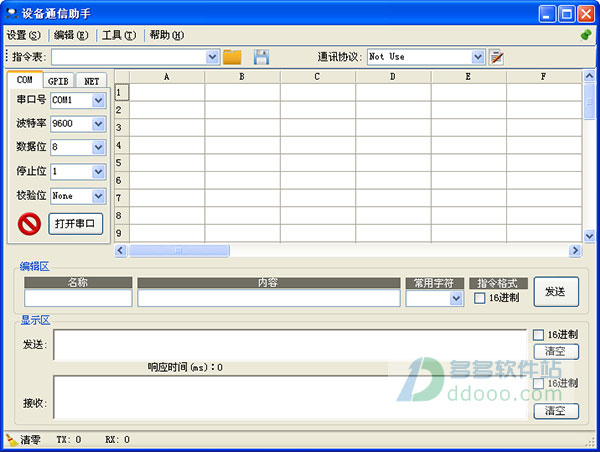
Task: Close the 设备通信助手 window
Action: click(x=586, y=14)
